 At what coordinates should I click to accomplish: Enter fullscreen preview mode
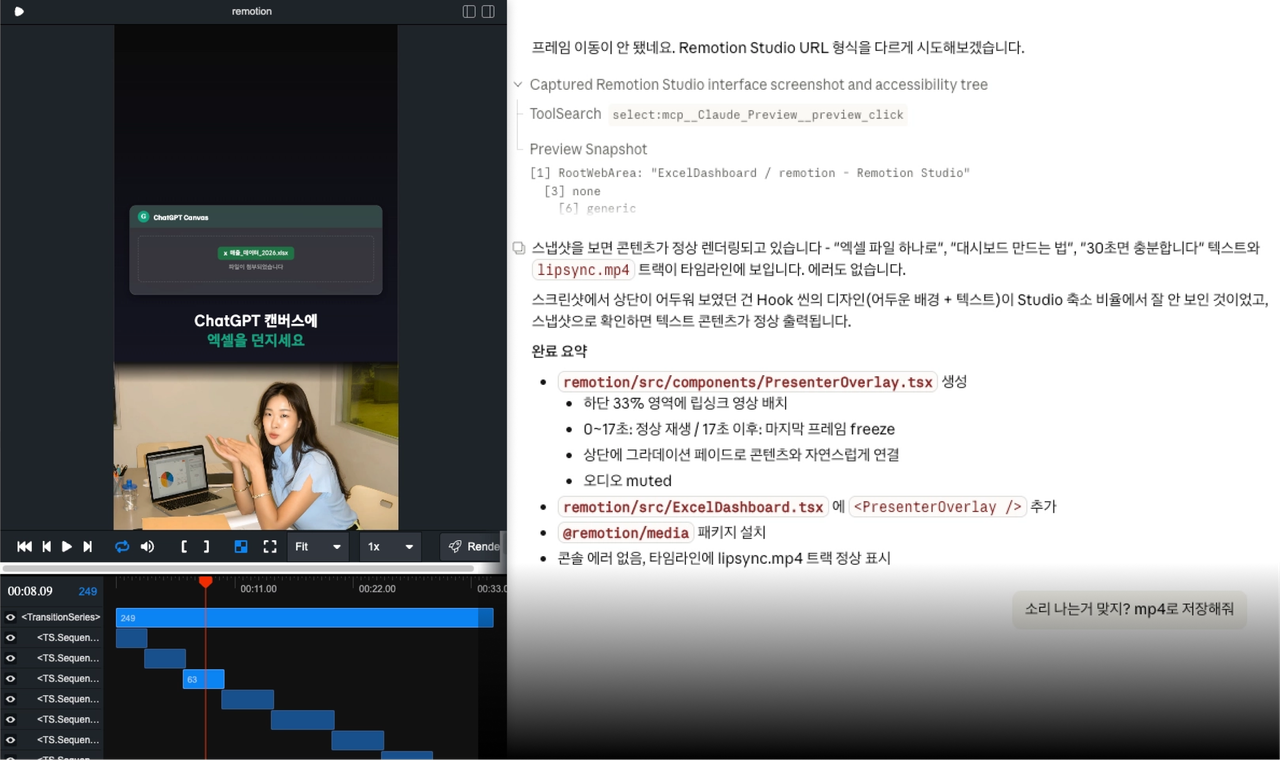(270, 547)
